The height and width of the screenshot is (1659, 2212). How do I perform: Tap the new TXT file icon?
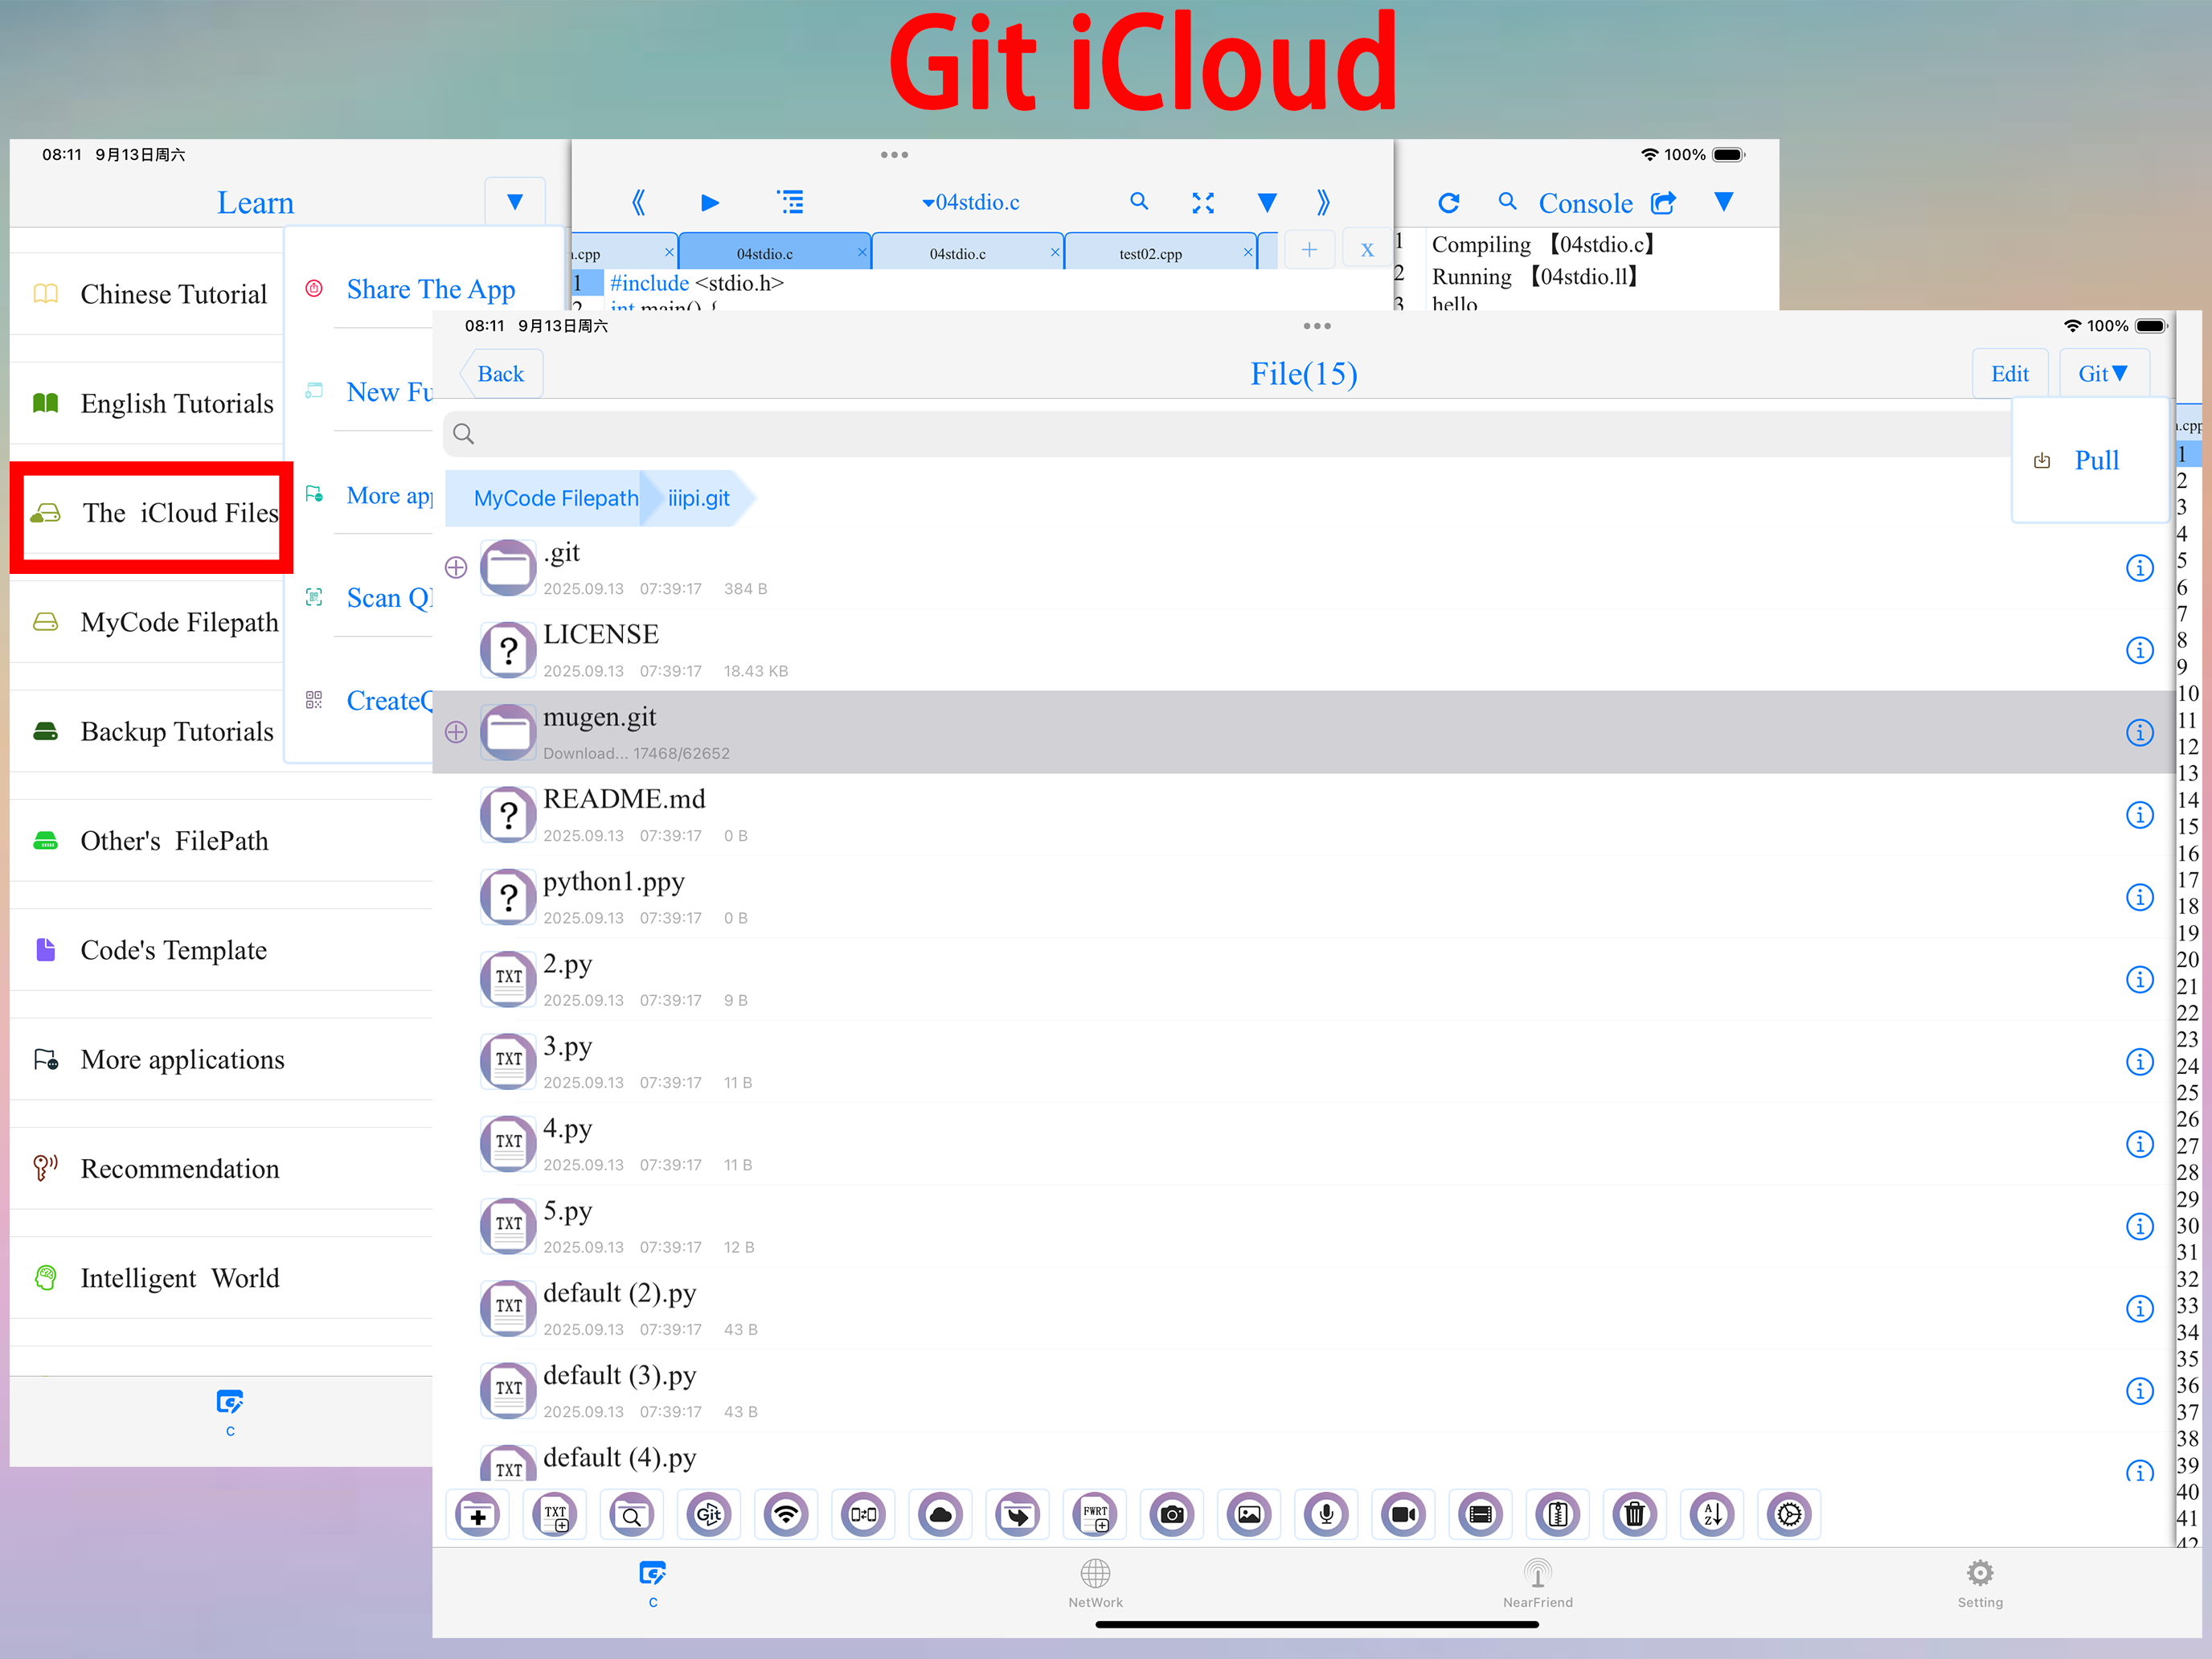point(555,1515)
